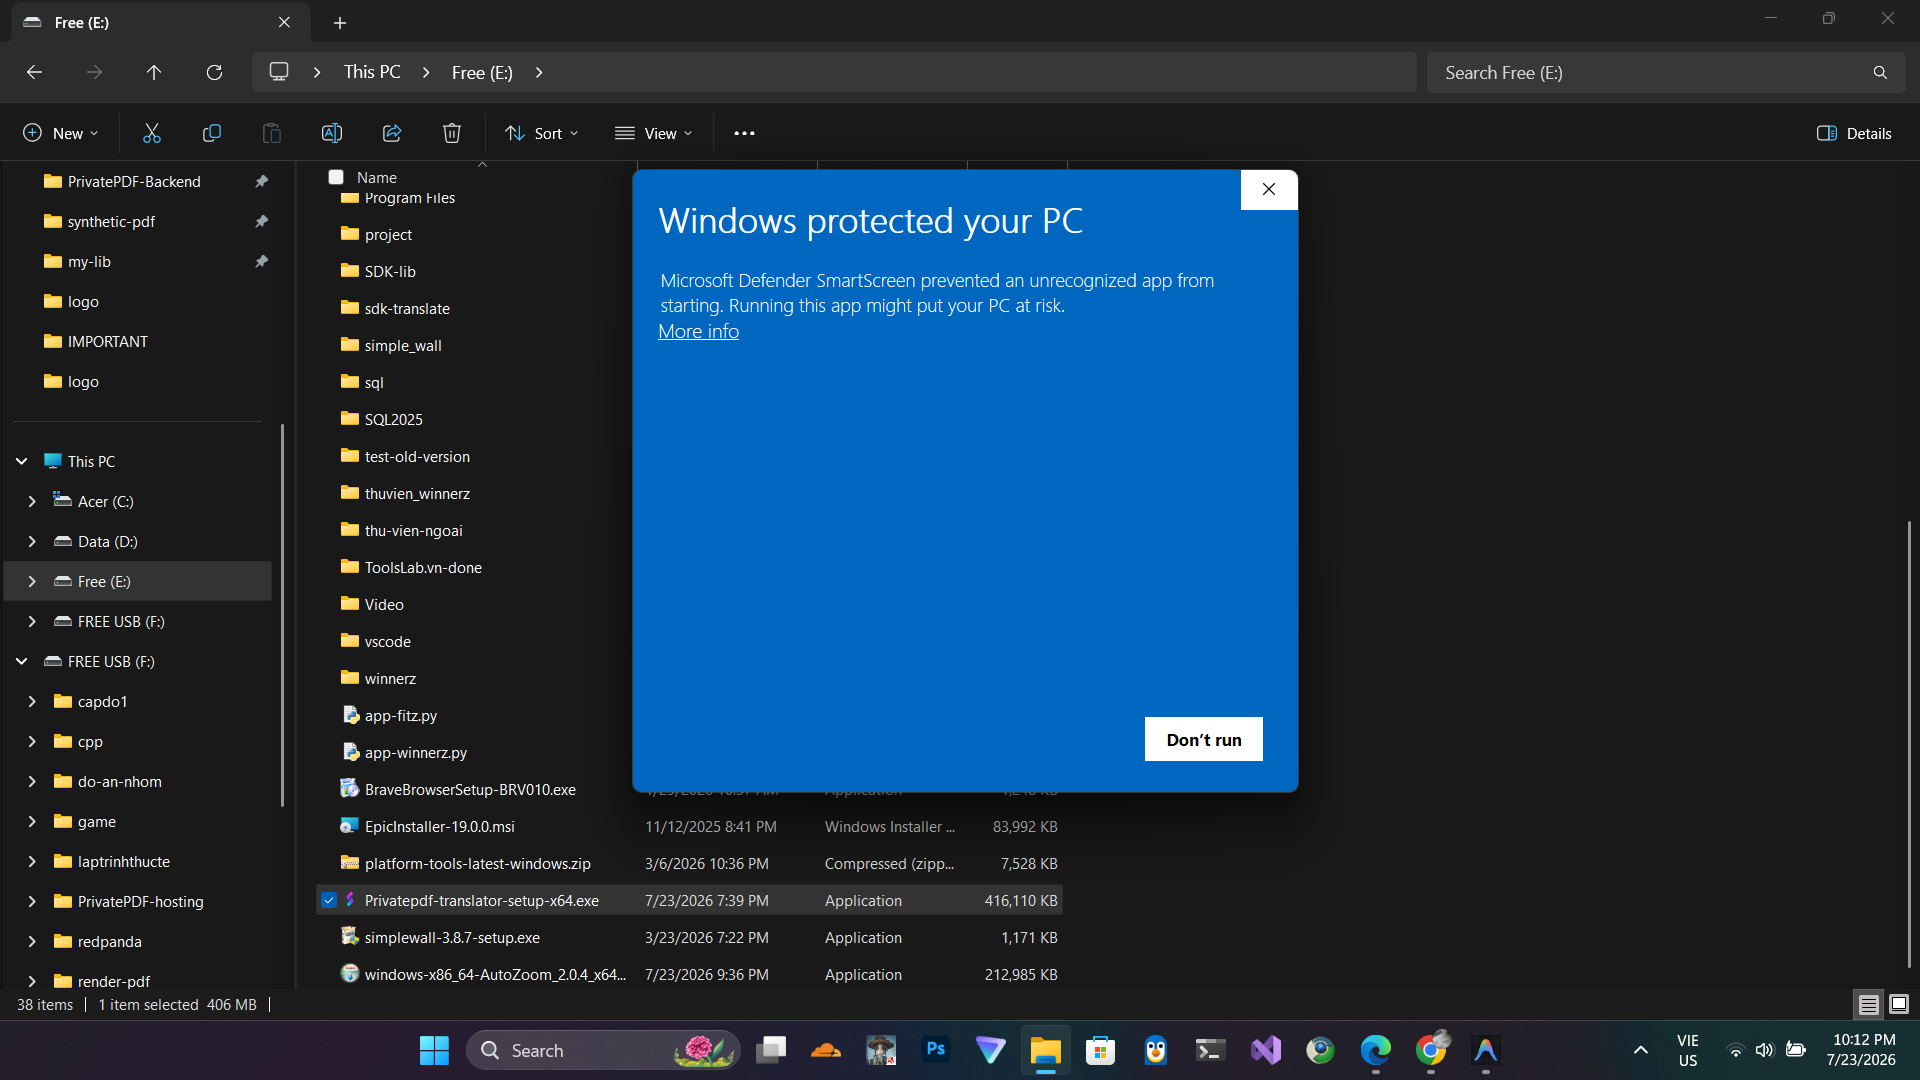Switch to large thumbnails view layout
This screenshot has width=1920, height=1080.
pos(1899,1004)
